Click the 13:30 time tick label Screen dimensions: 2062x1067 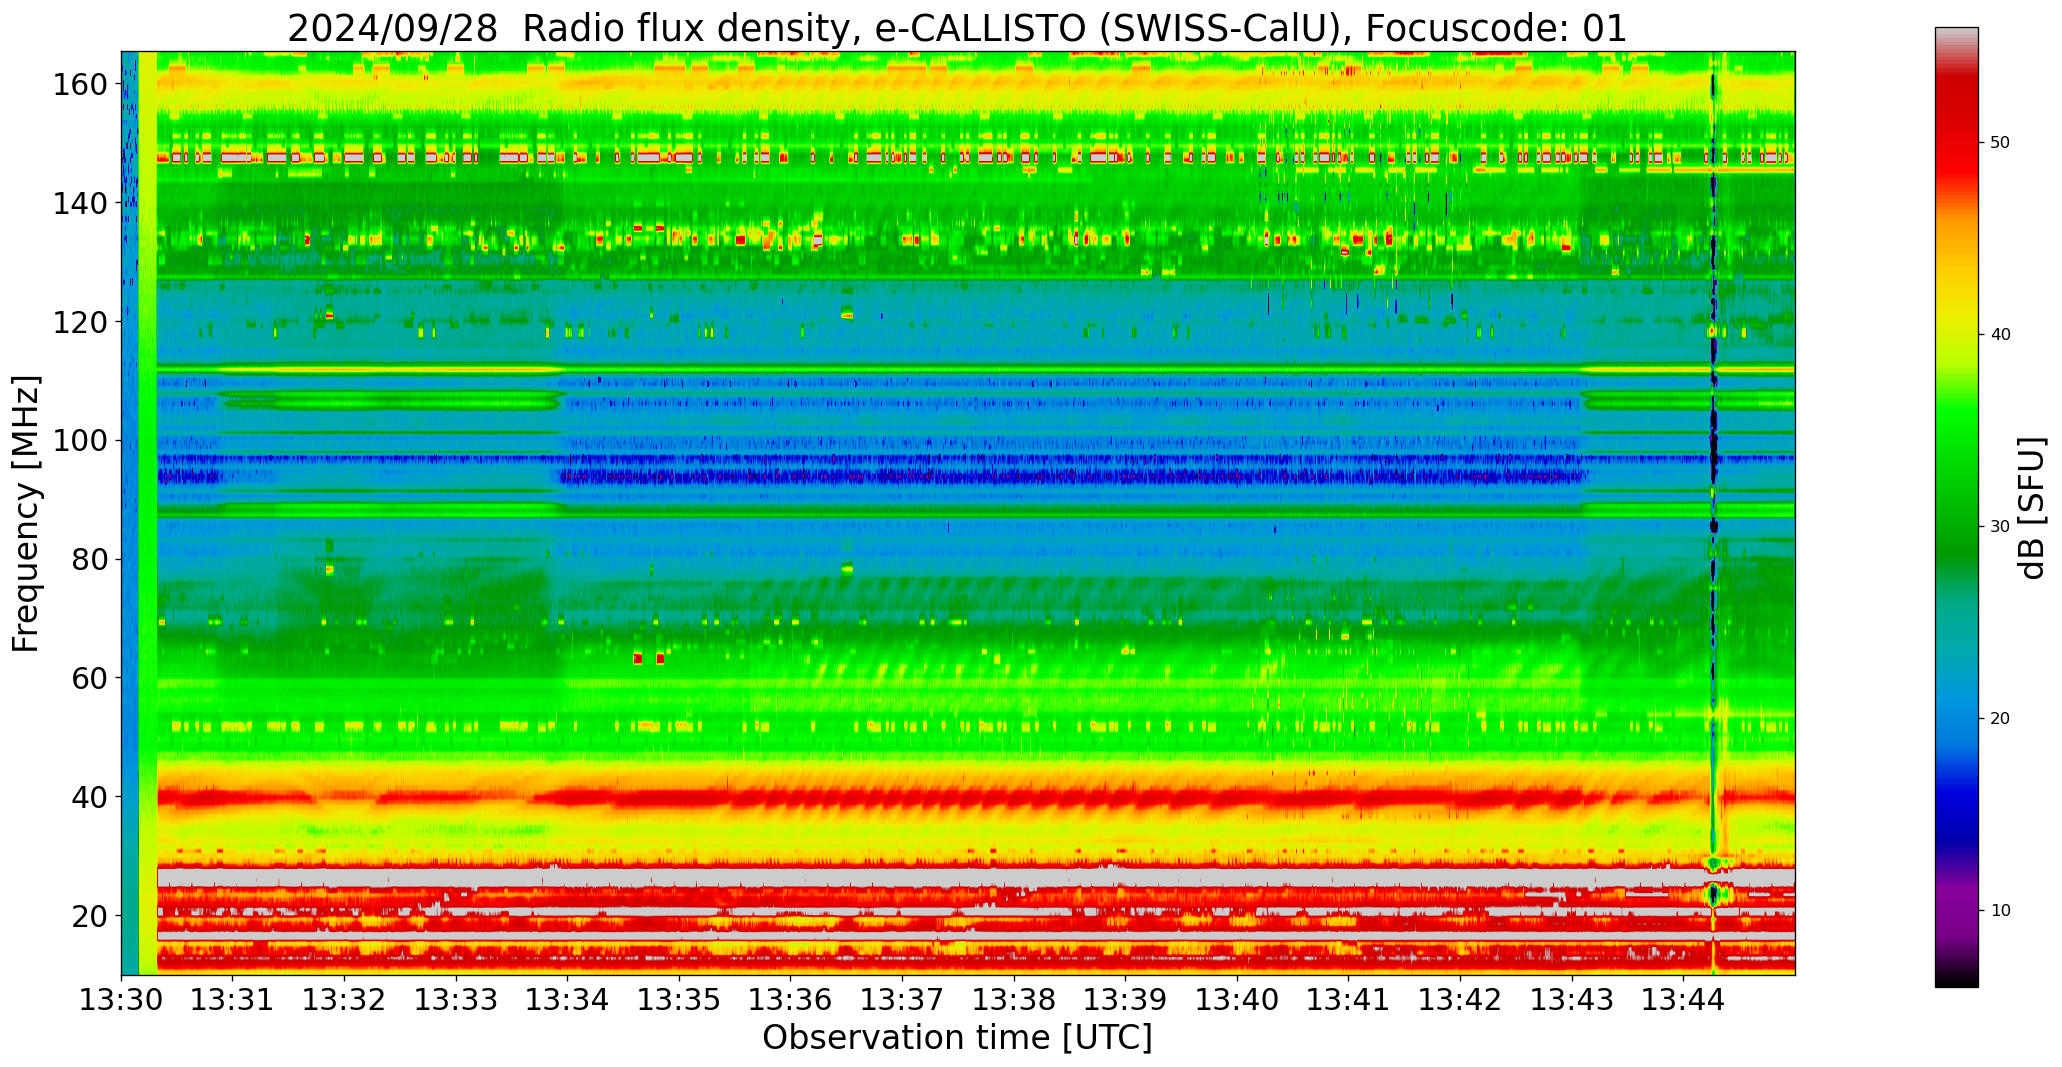(122, 1001)
